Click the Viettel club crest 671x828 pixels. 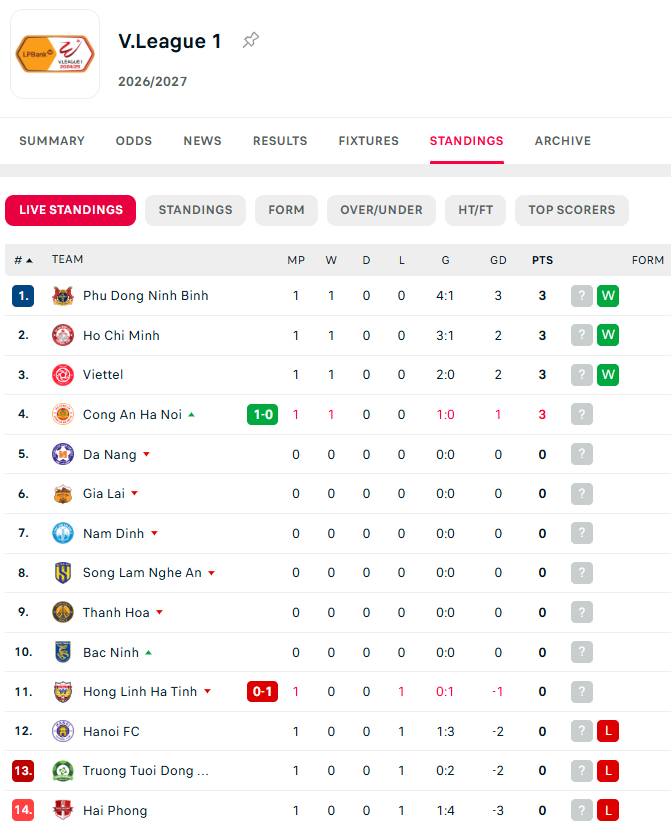(63, 375)
